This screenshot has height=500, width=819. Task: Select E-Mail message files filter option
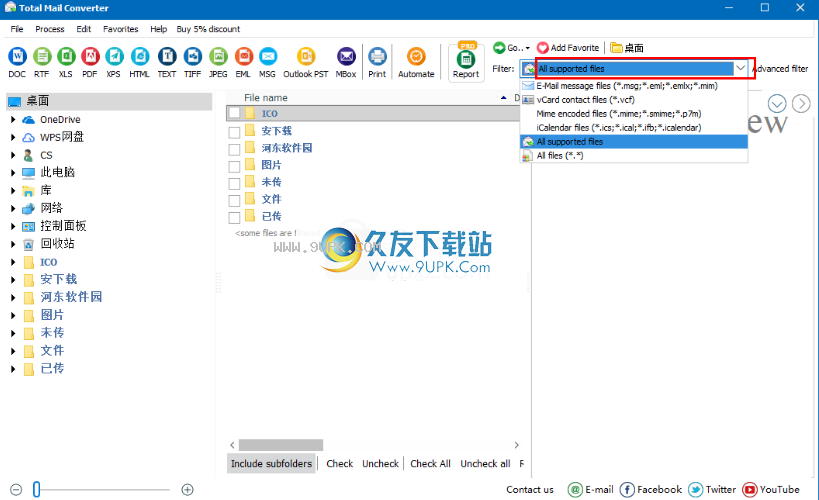click(634, 86)
